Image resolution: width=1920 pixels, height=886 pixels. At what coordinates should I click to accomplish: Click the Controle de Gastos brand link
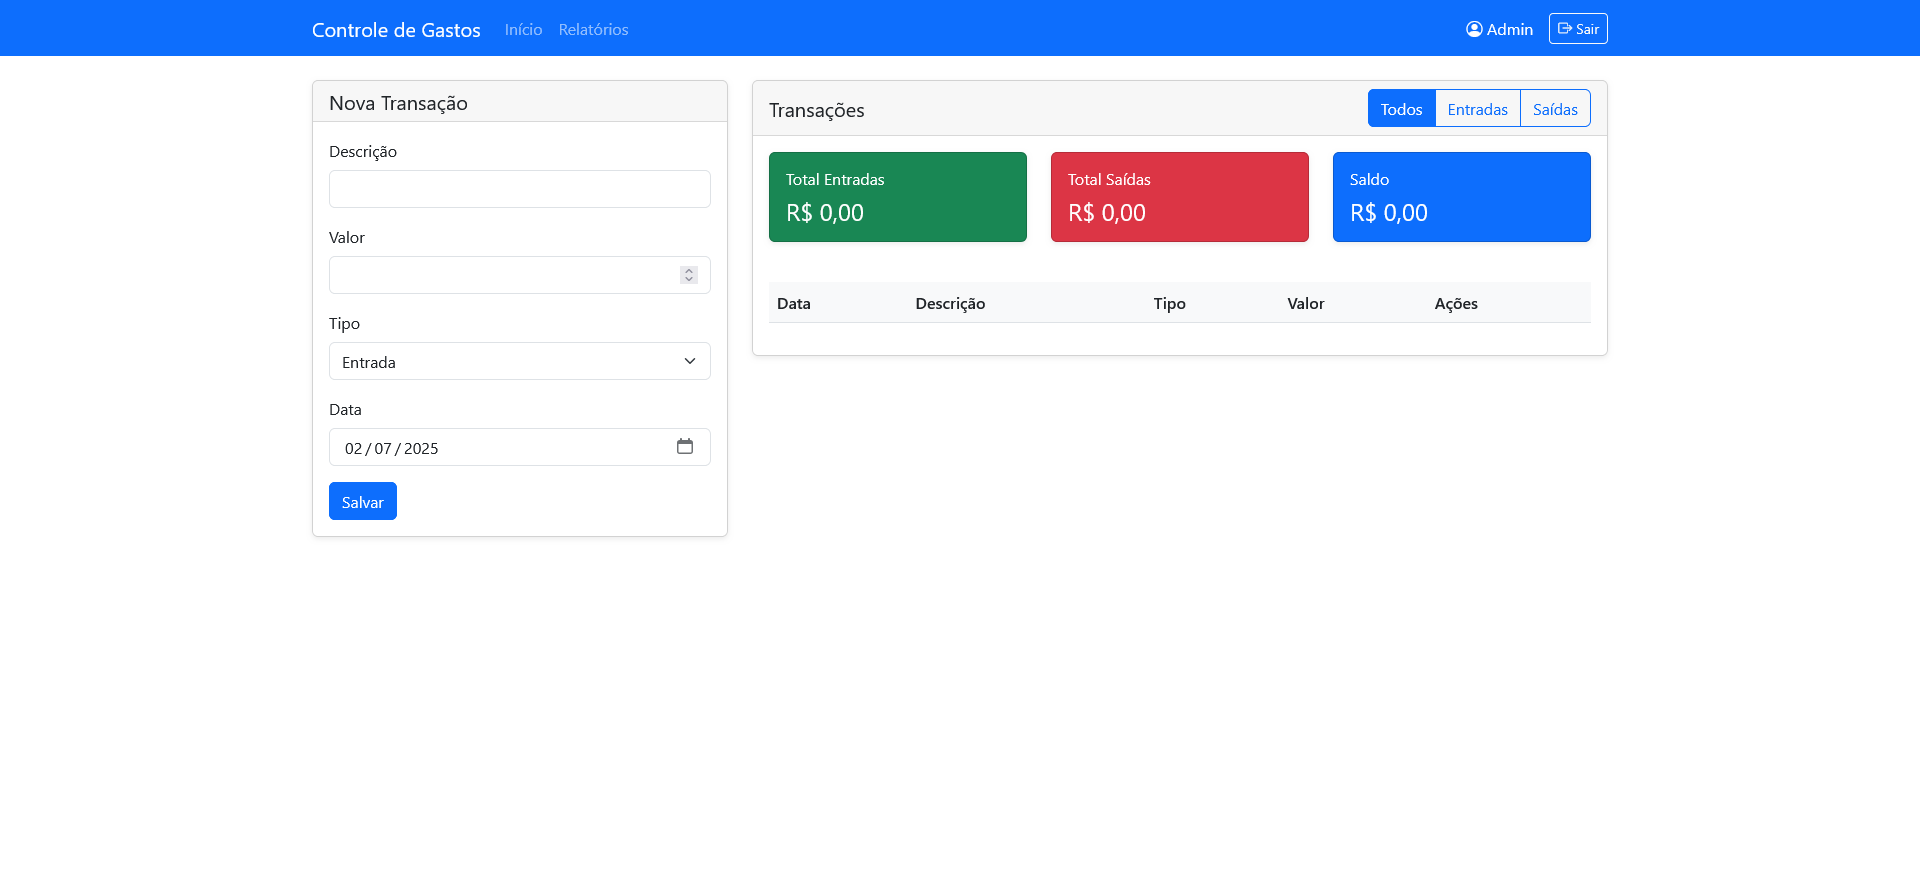click(x=396, y=30)
